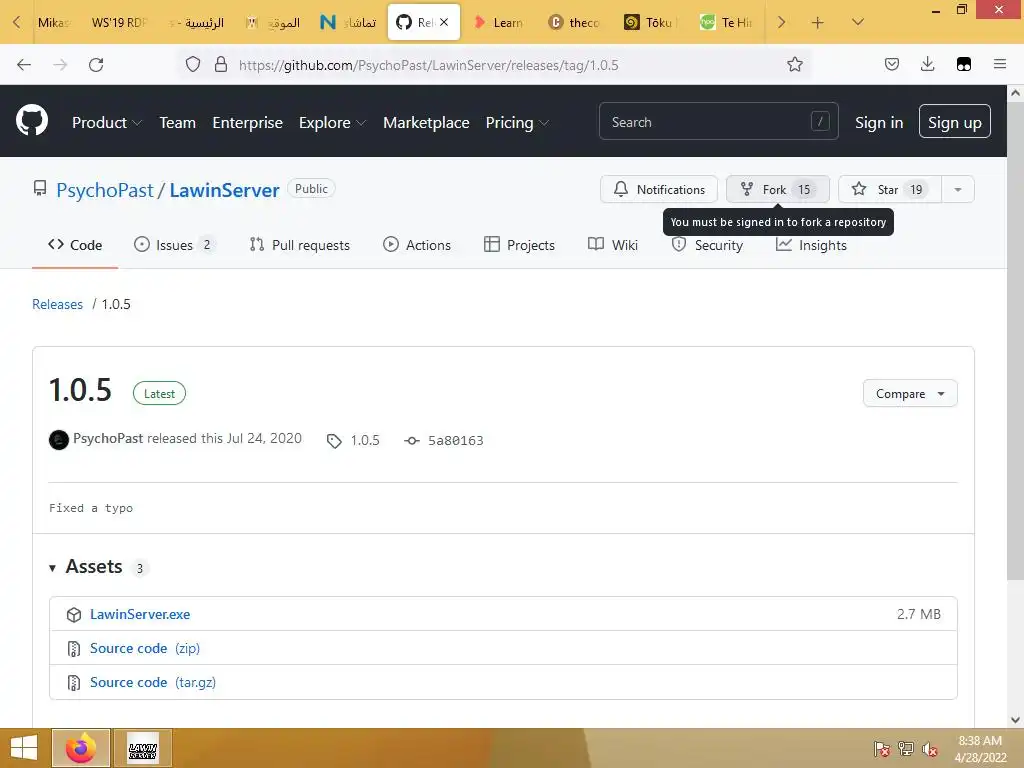
Task: Click the browser URL address bar
Action: [x=496, y=65]
